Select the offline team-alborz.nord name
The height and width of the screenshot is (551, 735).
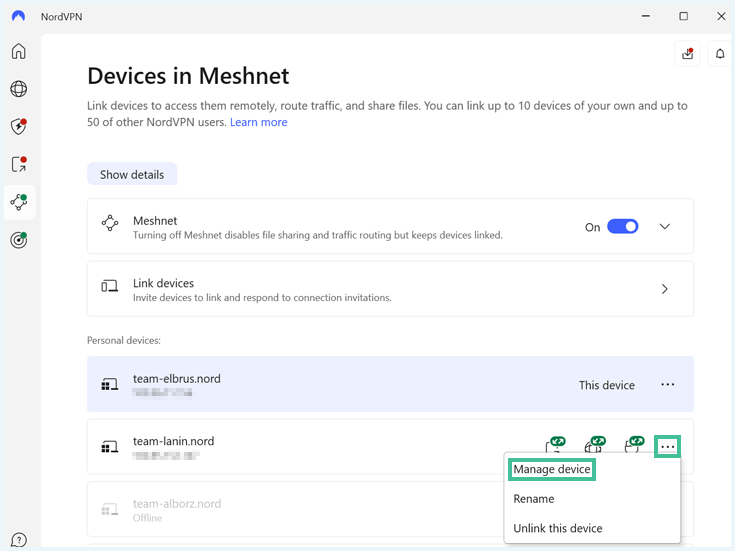tap(177, 504)
